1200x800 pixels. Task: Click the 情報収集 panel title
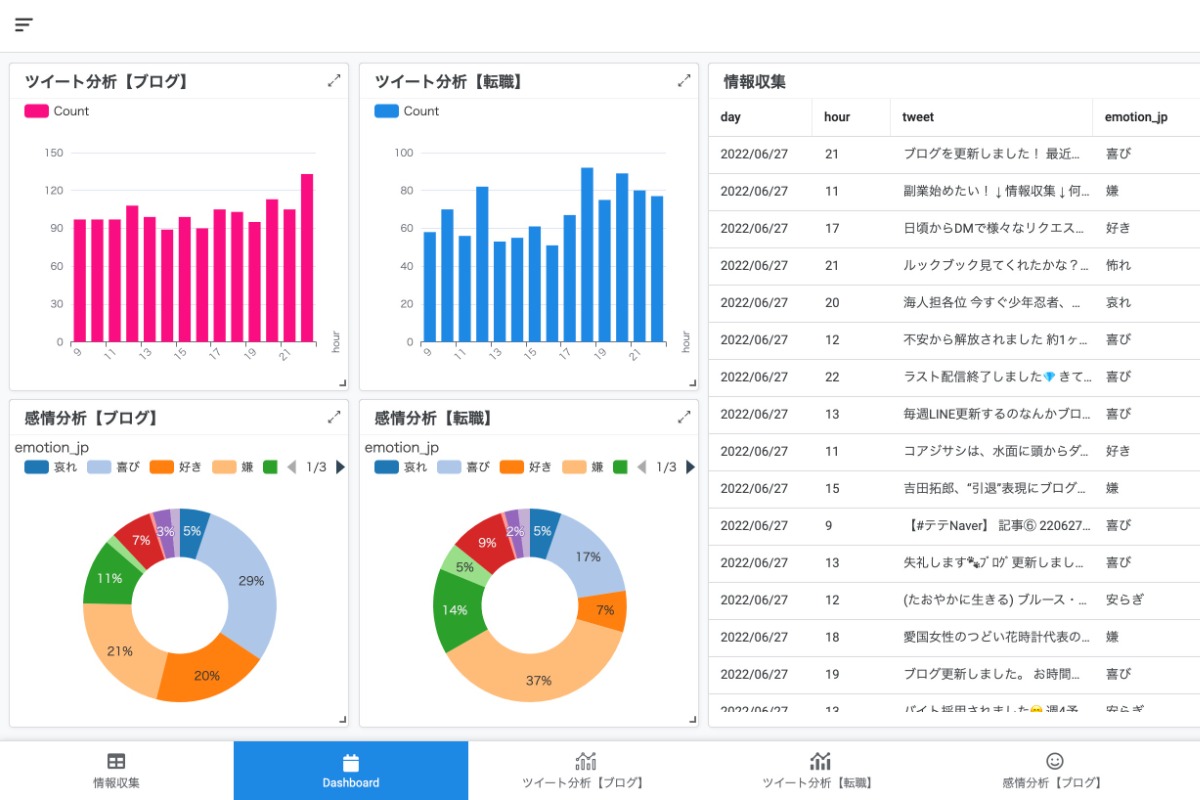click(x=754, y=82)
